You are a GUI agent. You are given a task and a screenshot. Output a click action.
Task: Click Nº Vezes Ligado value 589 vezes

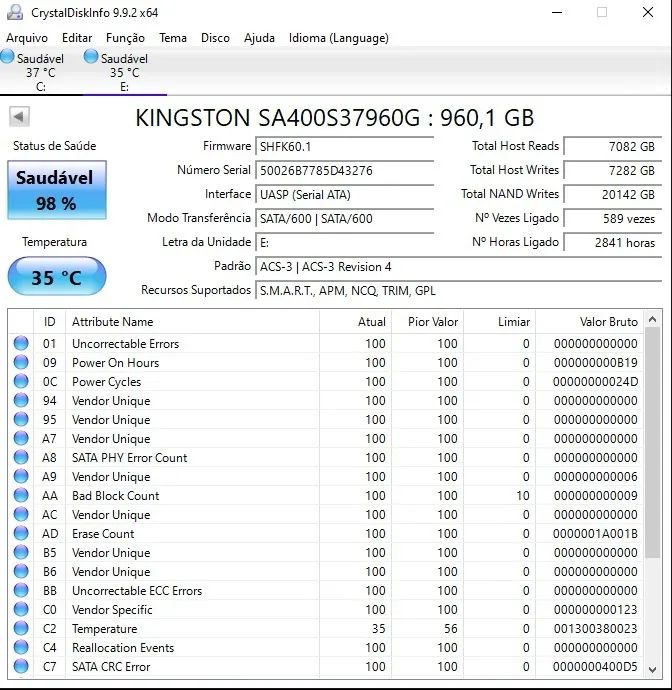(613, 219)
